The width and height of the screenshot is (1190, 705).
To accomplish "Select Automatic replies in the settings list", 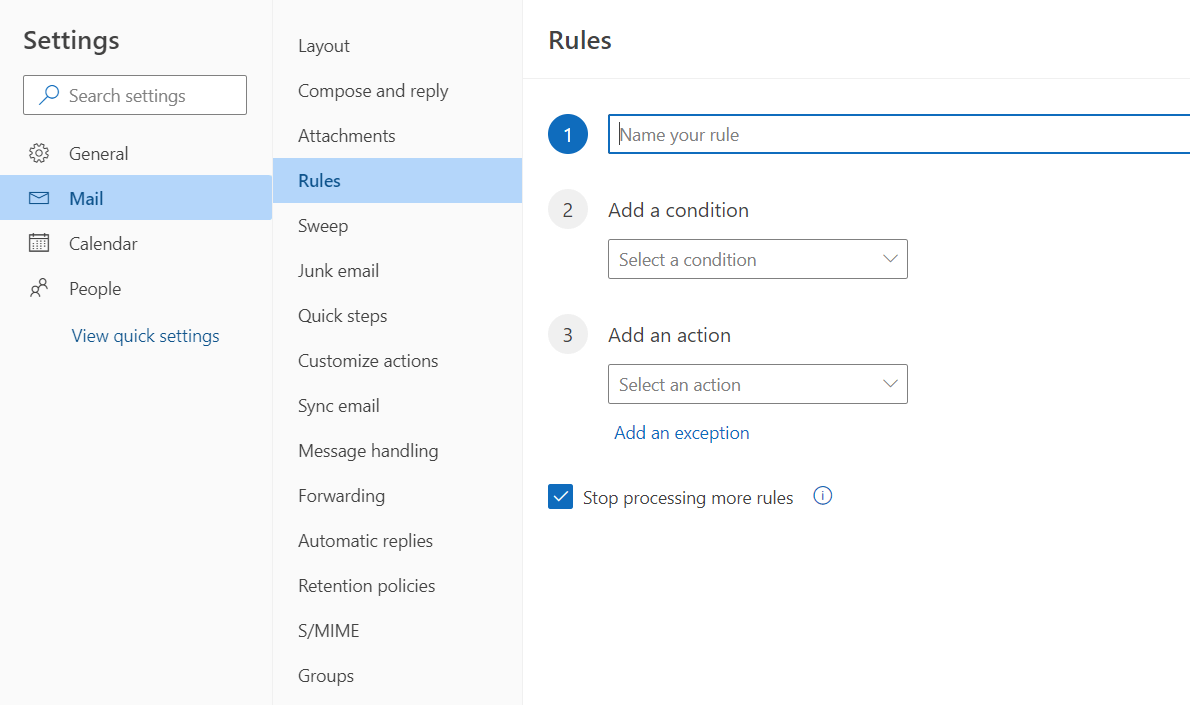I will click(x=365, y=540).
